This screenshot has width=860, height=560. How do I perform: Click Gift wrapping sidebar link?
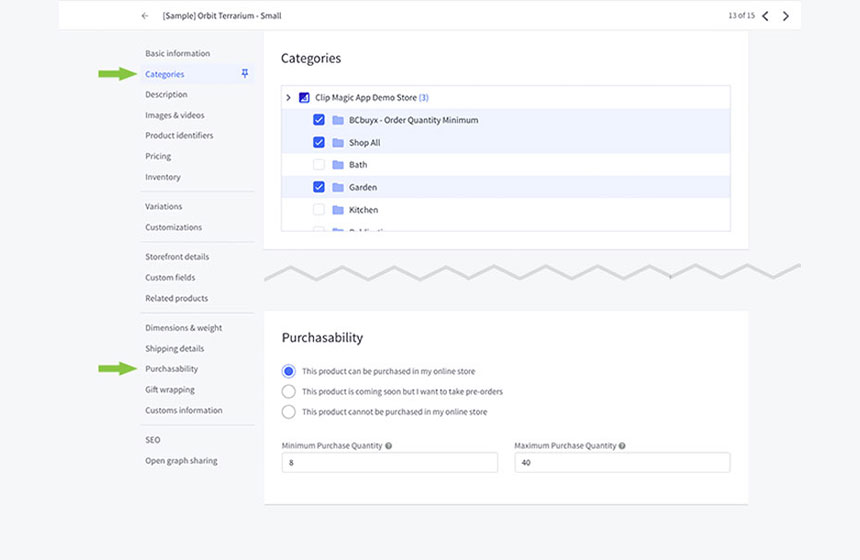click(x=170, y=390)
